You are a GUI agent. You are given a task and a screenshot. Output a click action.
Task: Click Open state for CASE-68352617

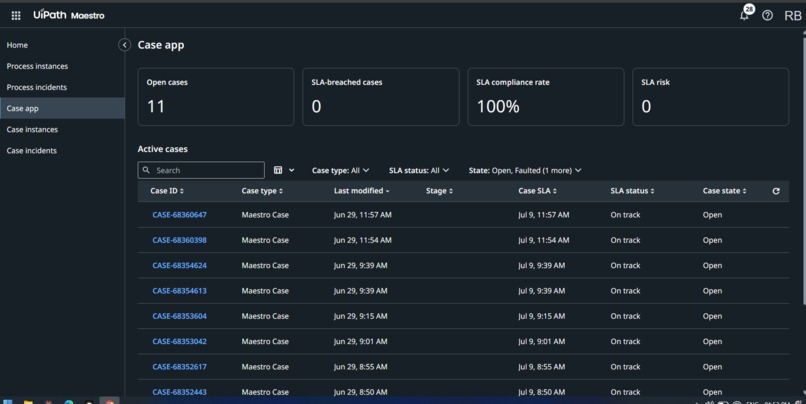coord(712,366)
